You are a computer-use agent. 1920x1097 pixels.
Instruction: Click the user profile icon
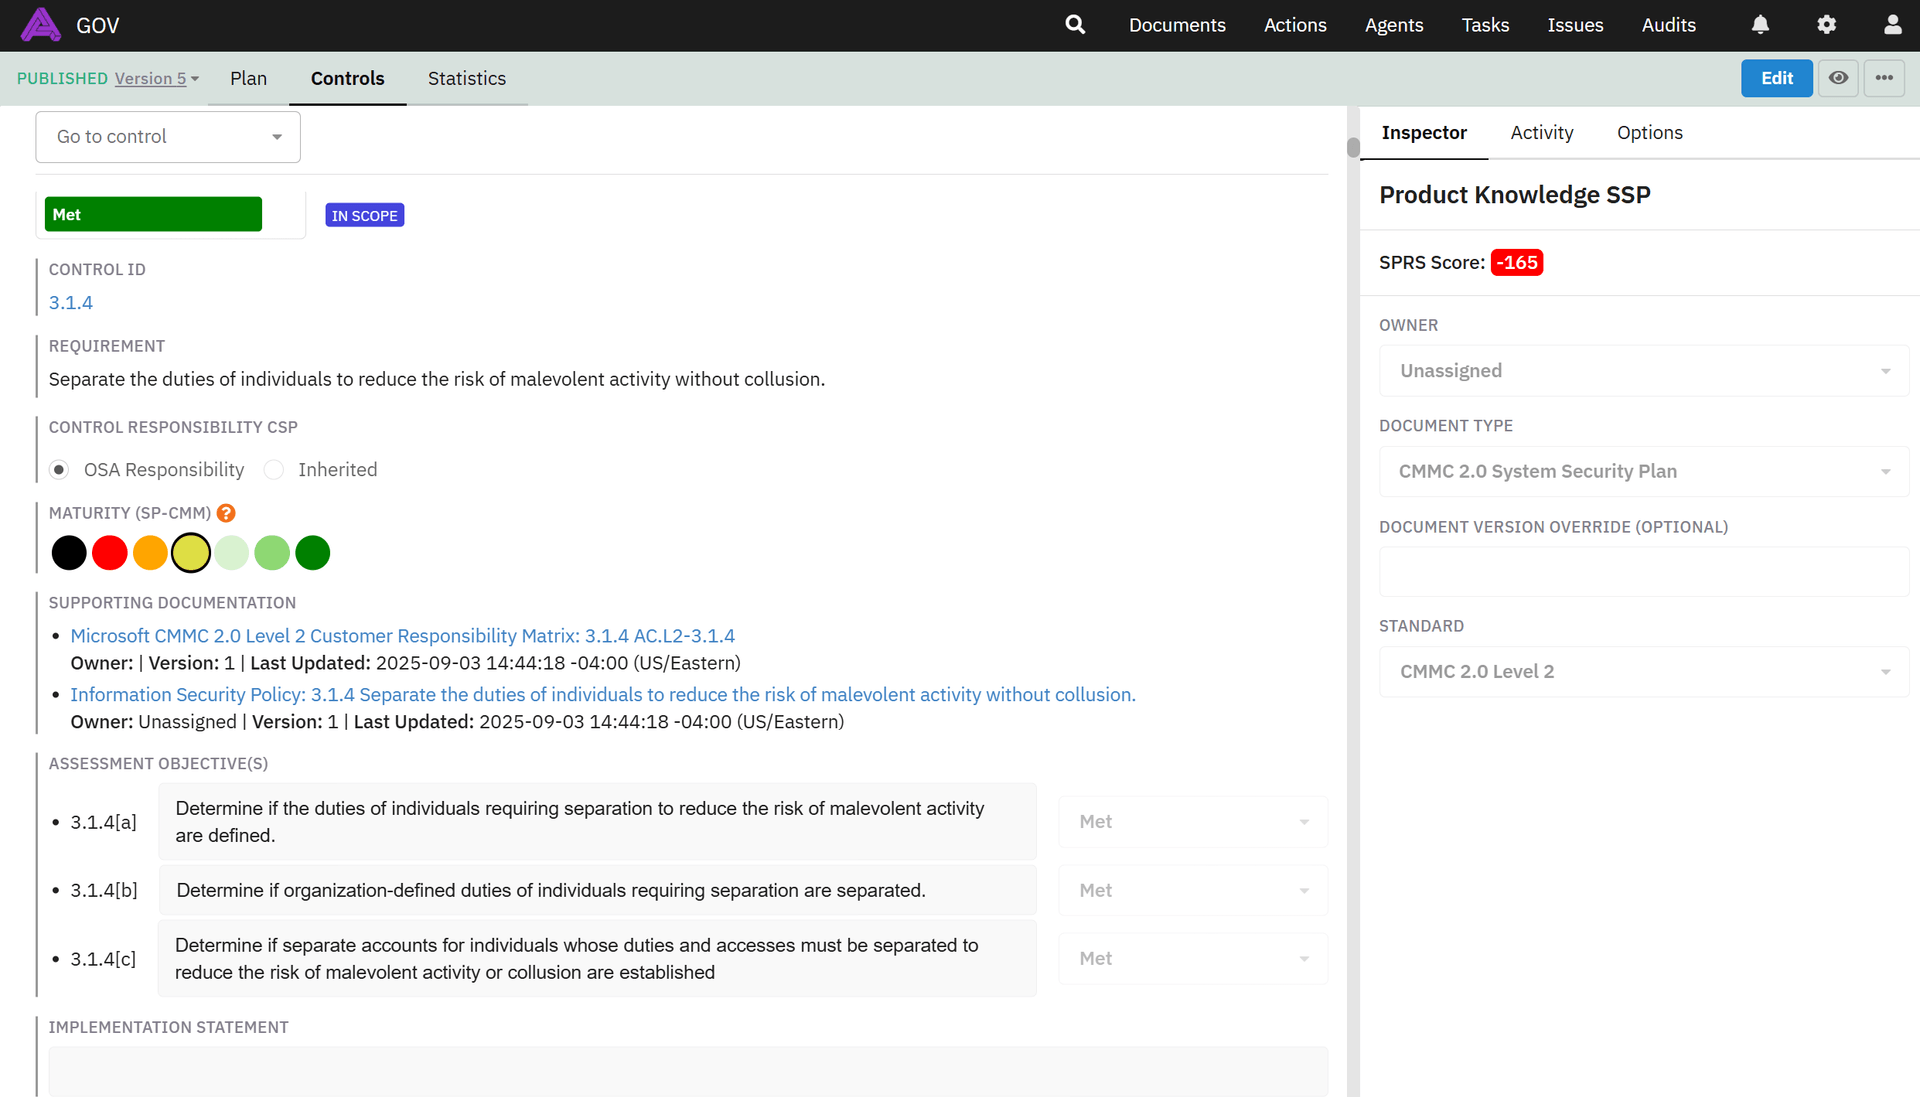[1892, 25]
